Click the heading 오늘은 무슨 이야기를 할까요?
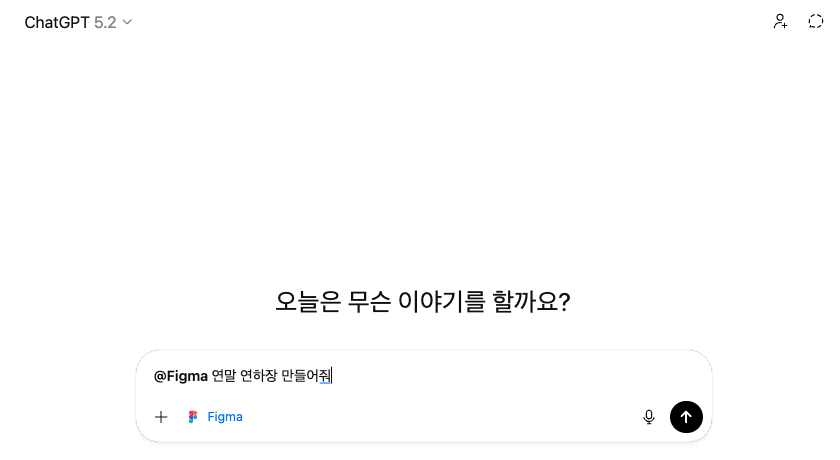 tap(423, 301)
